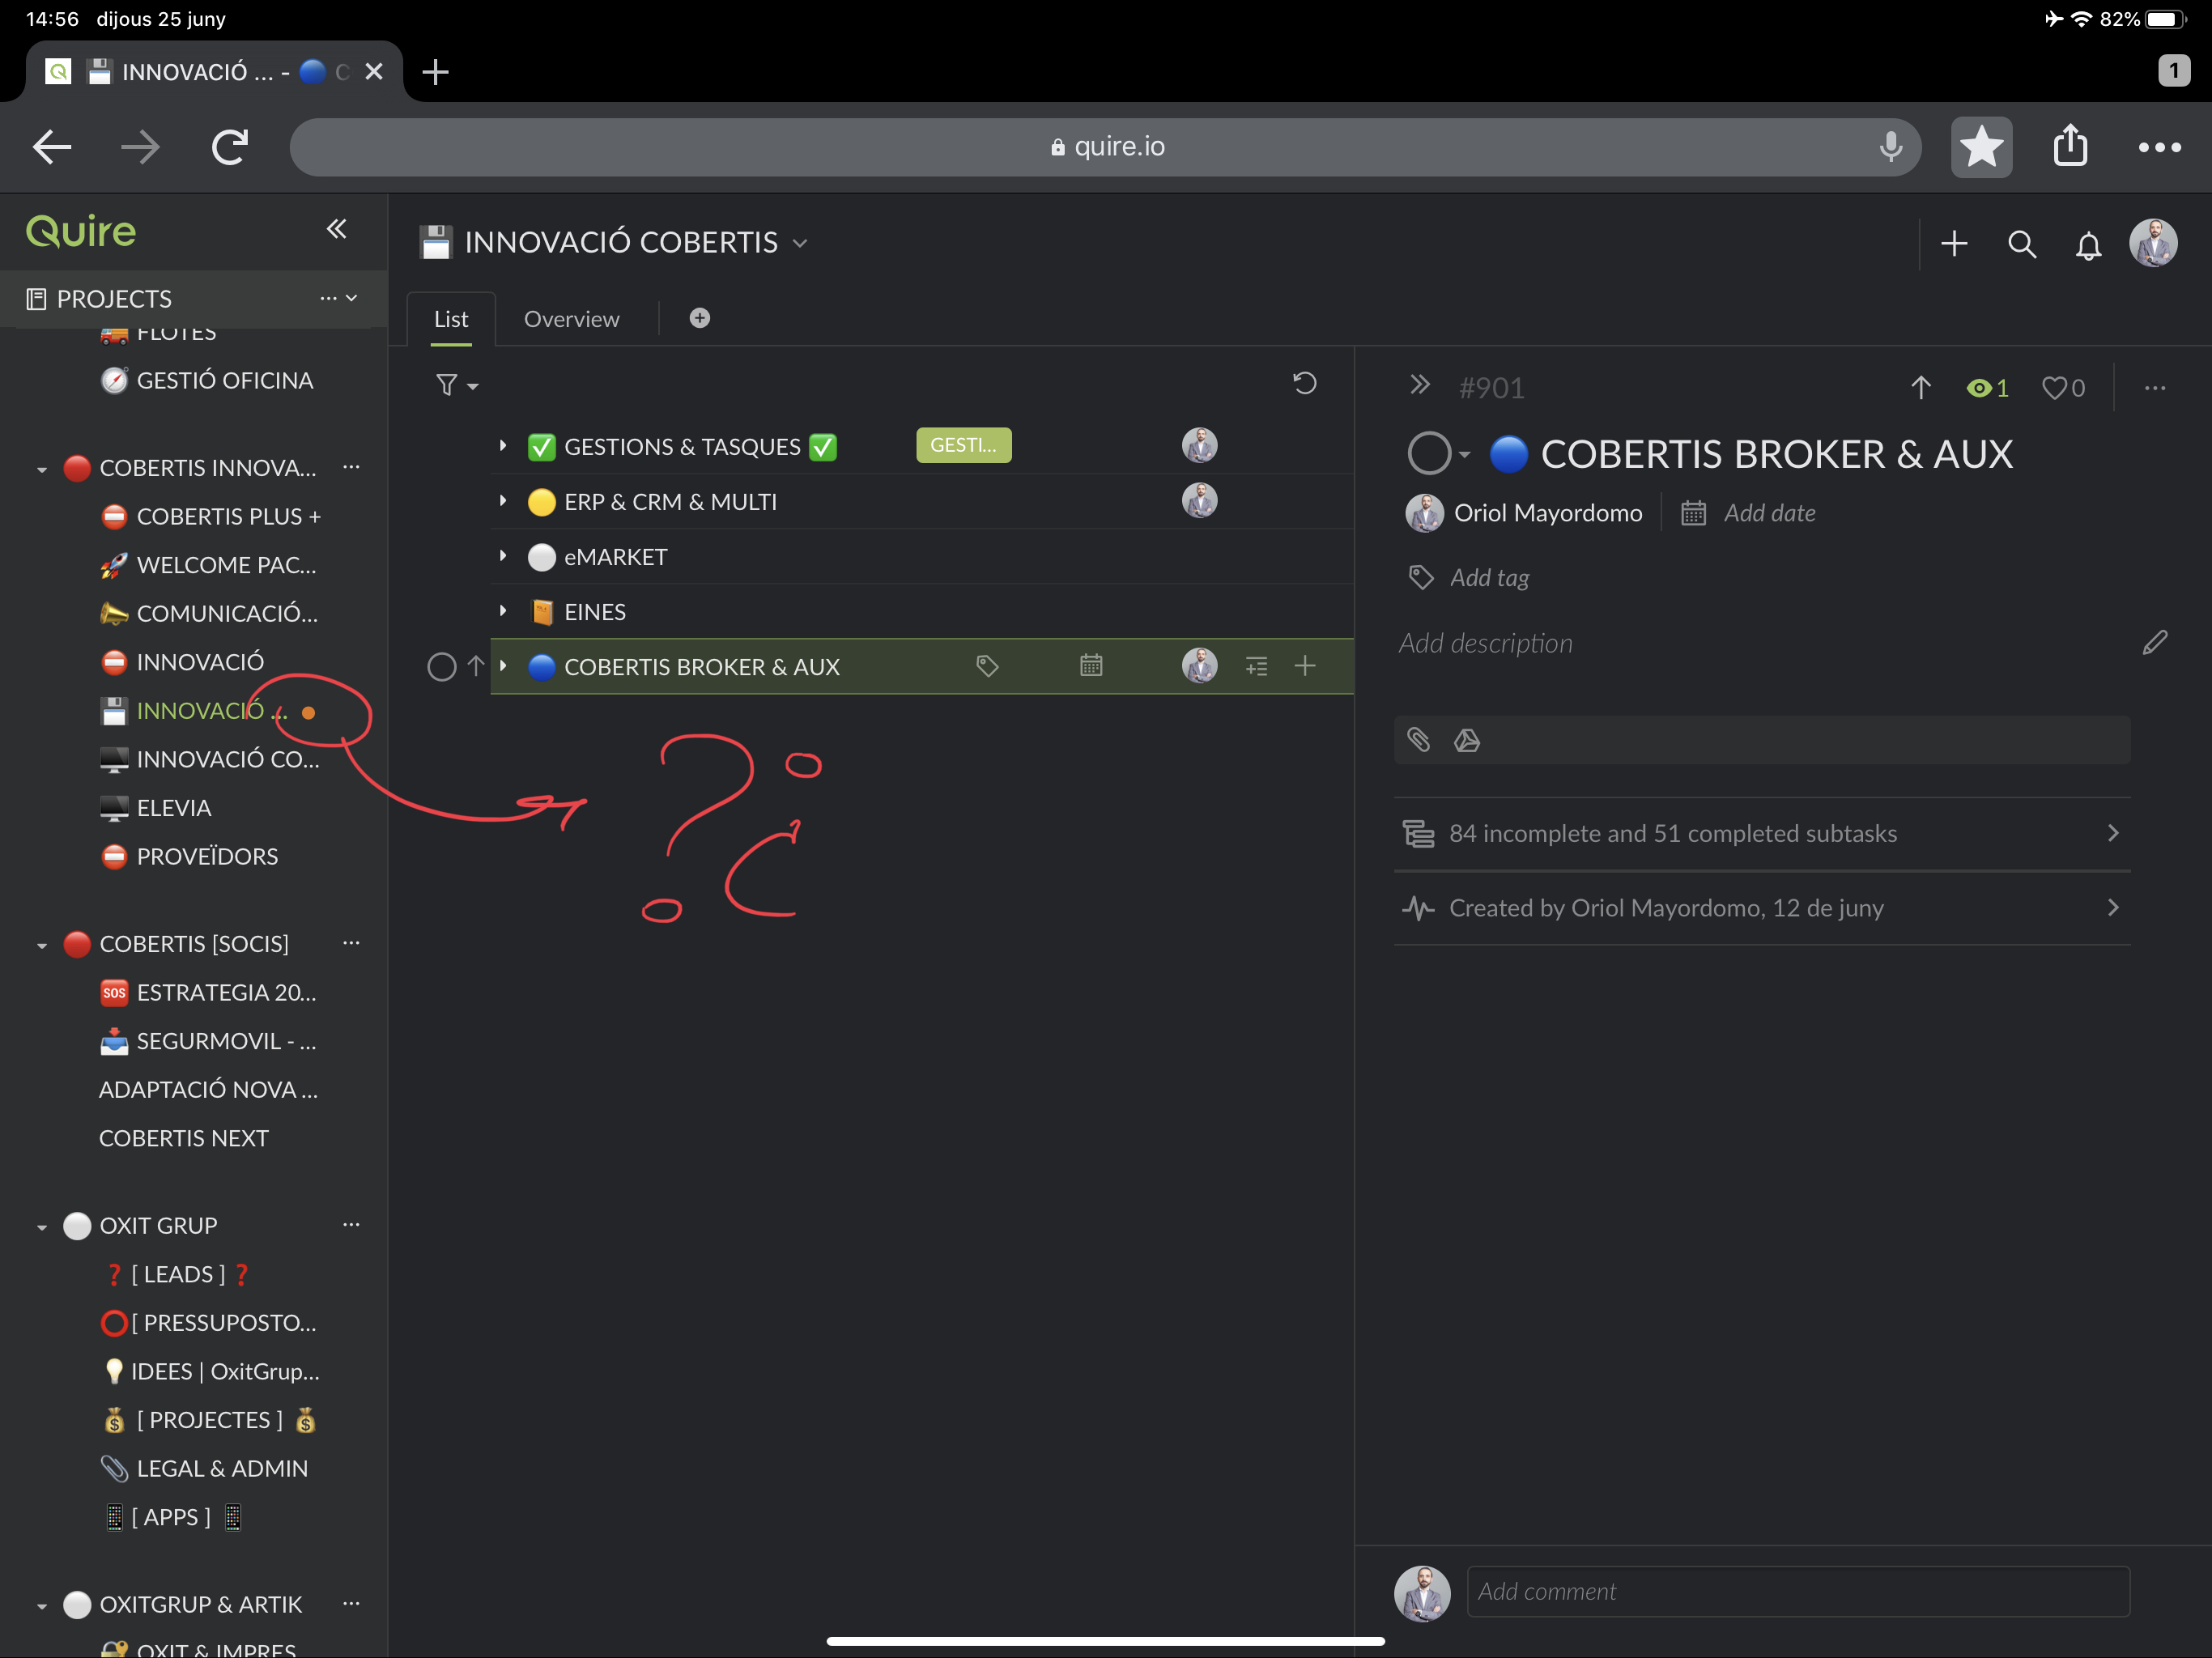Viewport: 2212px width, 1658px height.
Task: Open PROVEÏDORS project in sidebar
Action: click(x=189, y=856)
